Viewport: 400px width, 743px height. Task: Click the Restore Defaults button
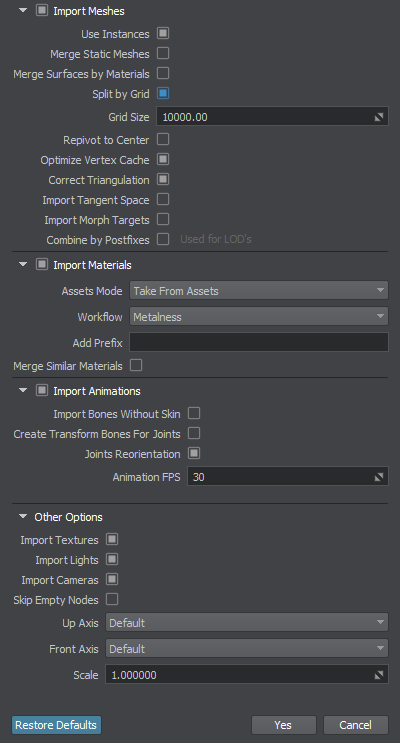[x=56, y=725]
